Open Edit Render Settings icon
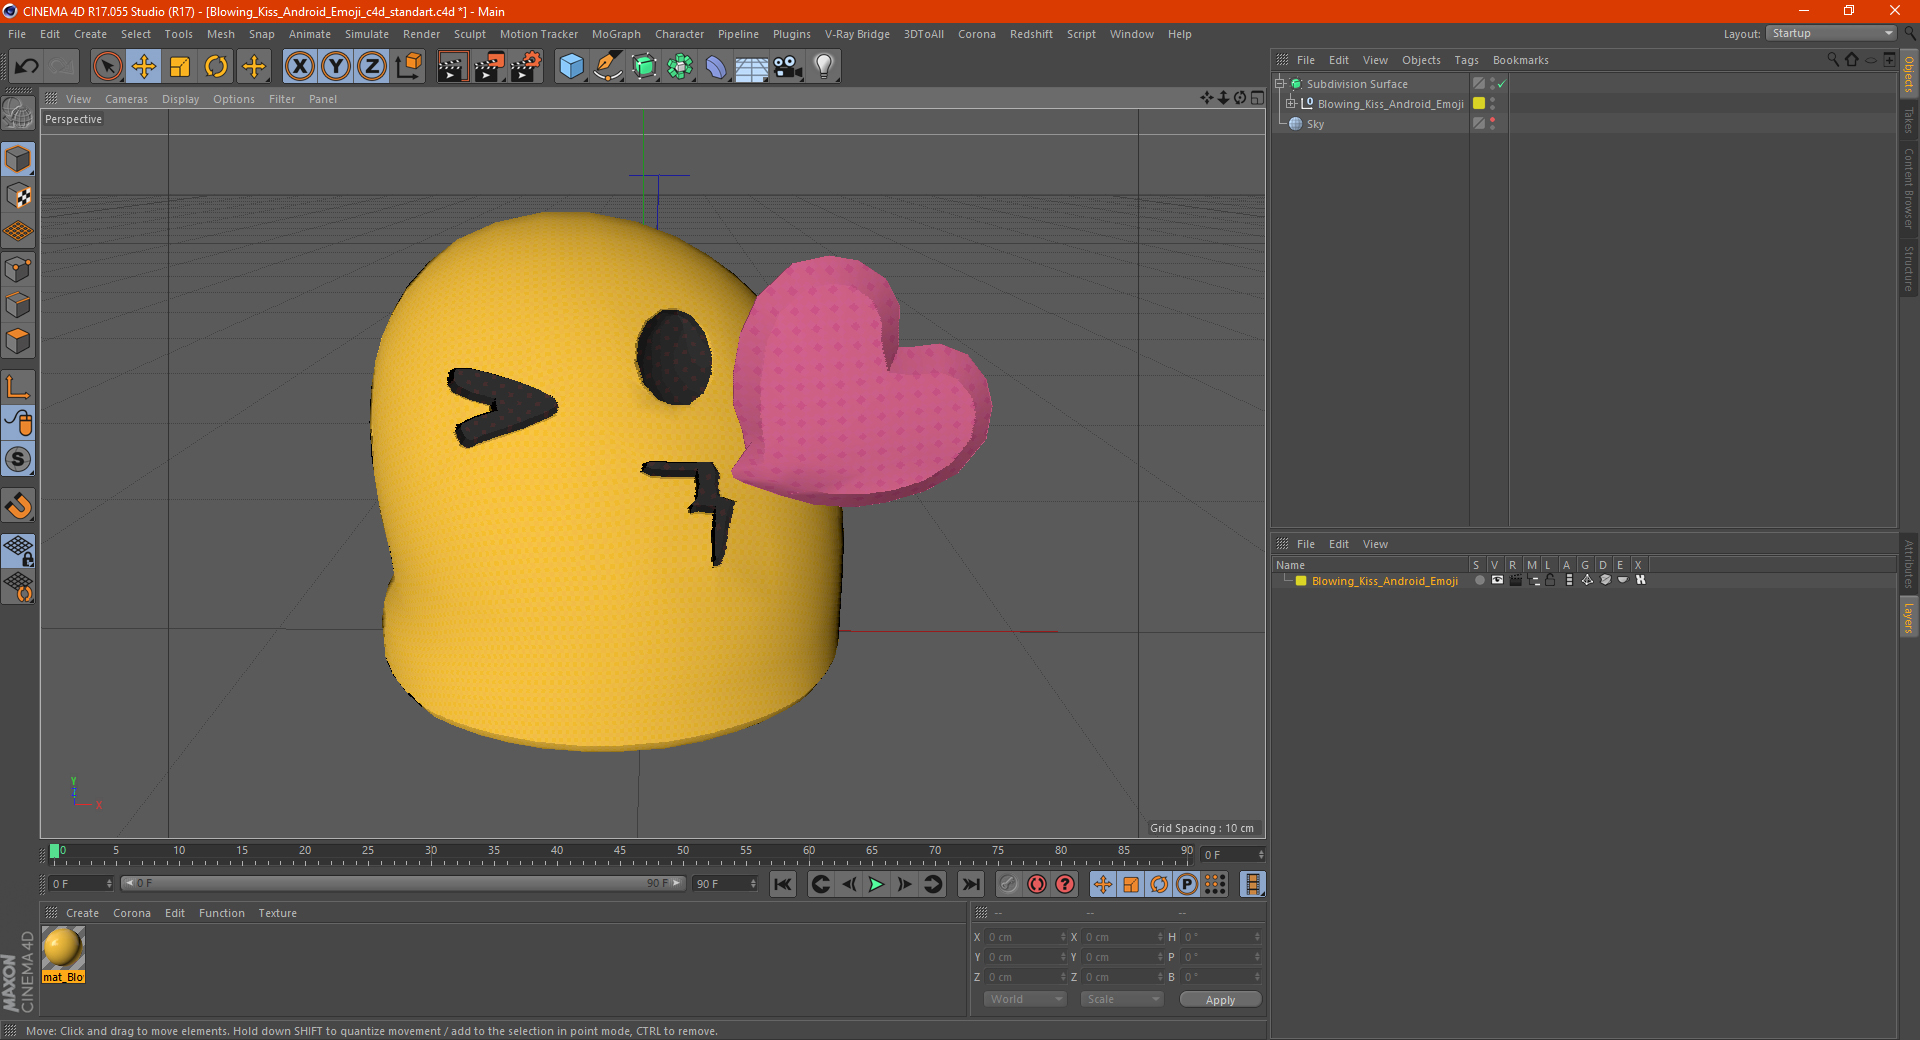The width and height of the screenshot is (1920, 1040). coord(525,67)
